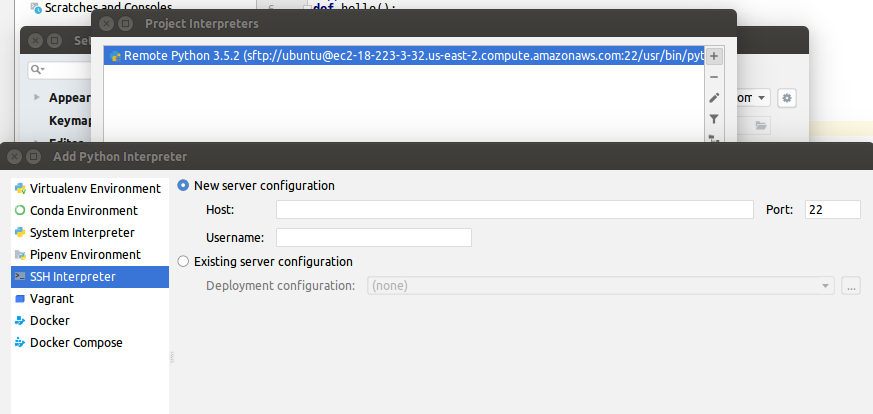Screen dimensions: 873x414
Task: Remove interpreter with minus icon in Project Interpreters
Action: 714,77
